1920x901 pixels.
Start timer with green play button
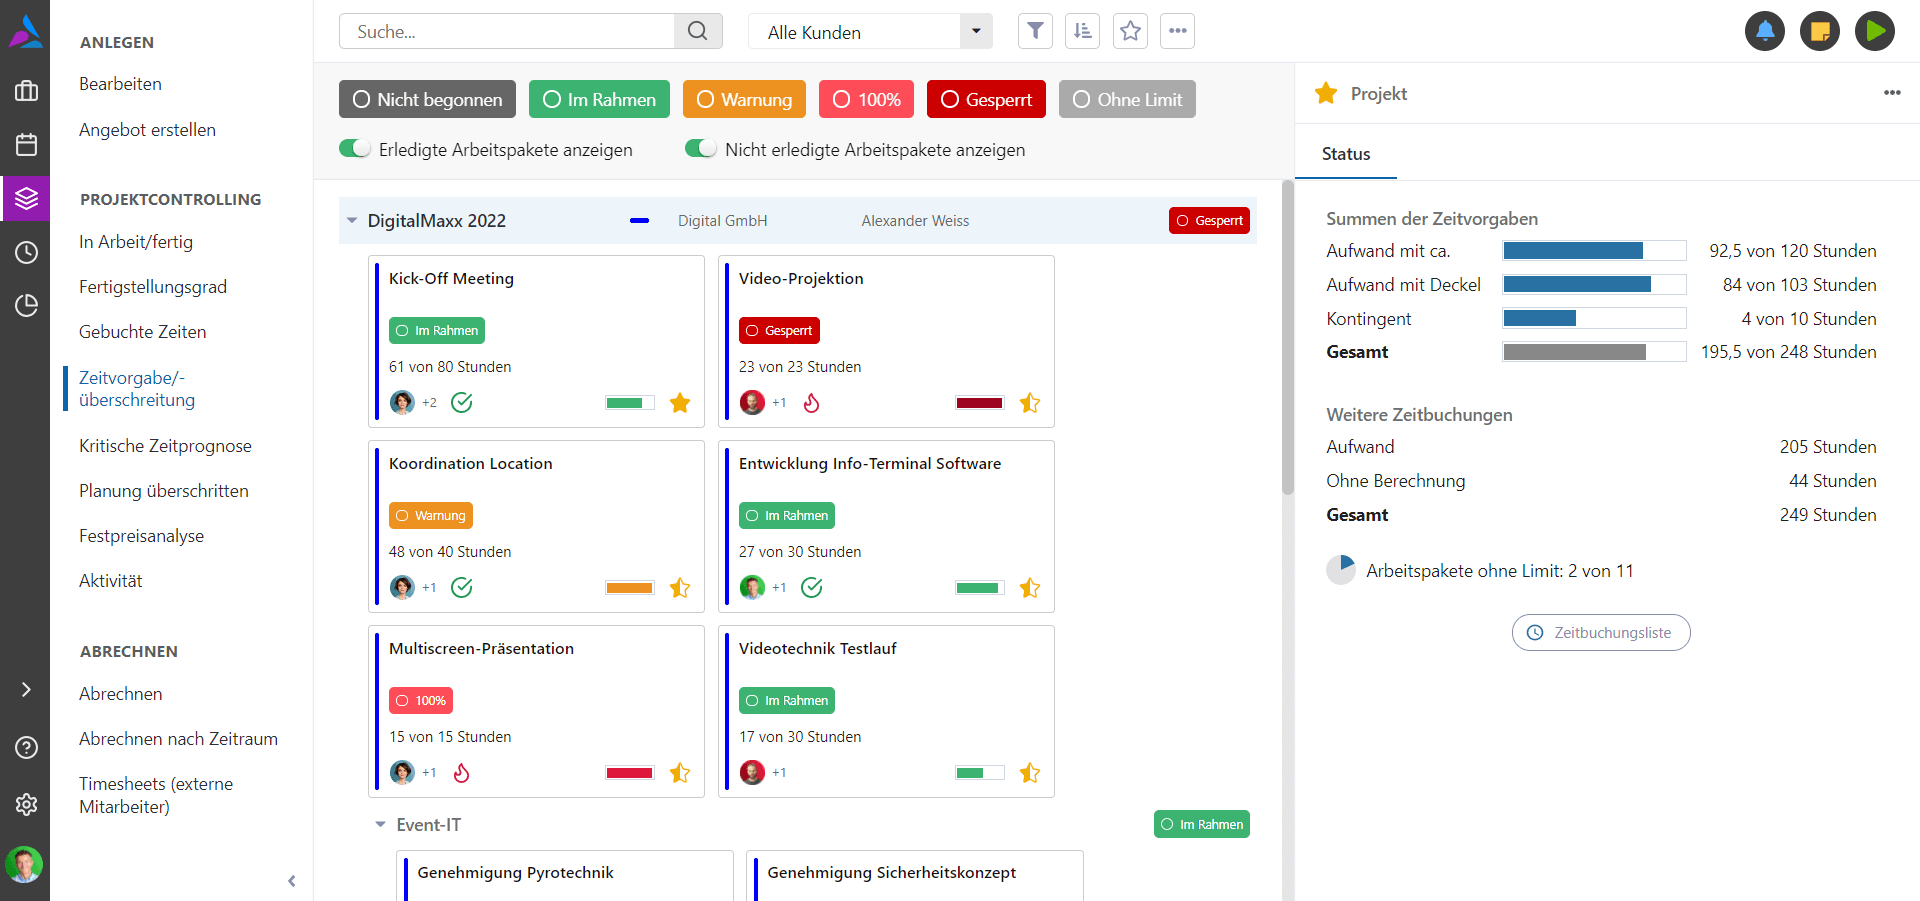[x=1874, y=31]
